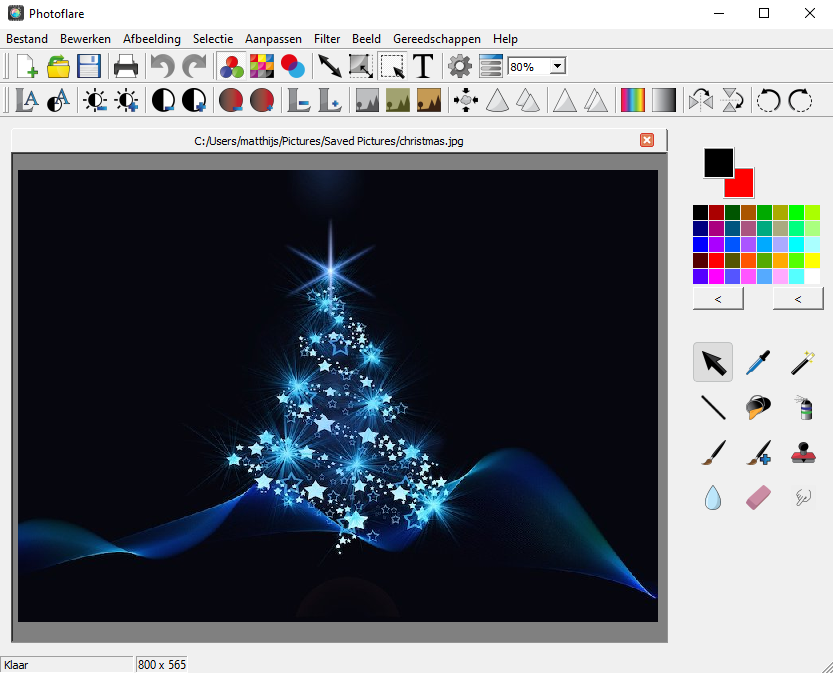This screenshot has width=833, height=673.
Task: Open the Filter menu
Action: pos(327,39)
